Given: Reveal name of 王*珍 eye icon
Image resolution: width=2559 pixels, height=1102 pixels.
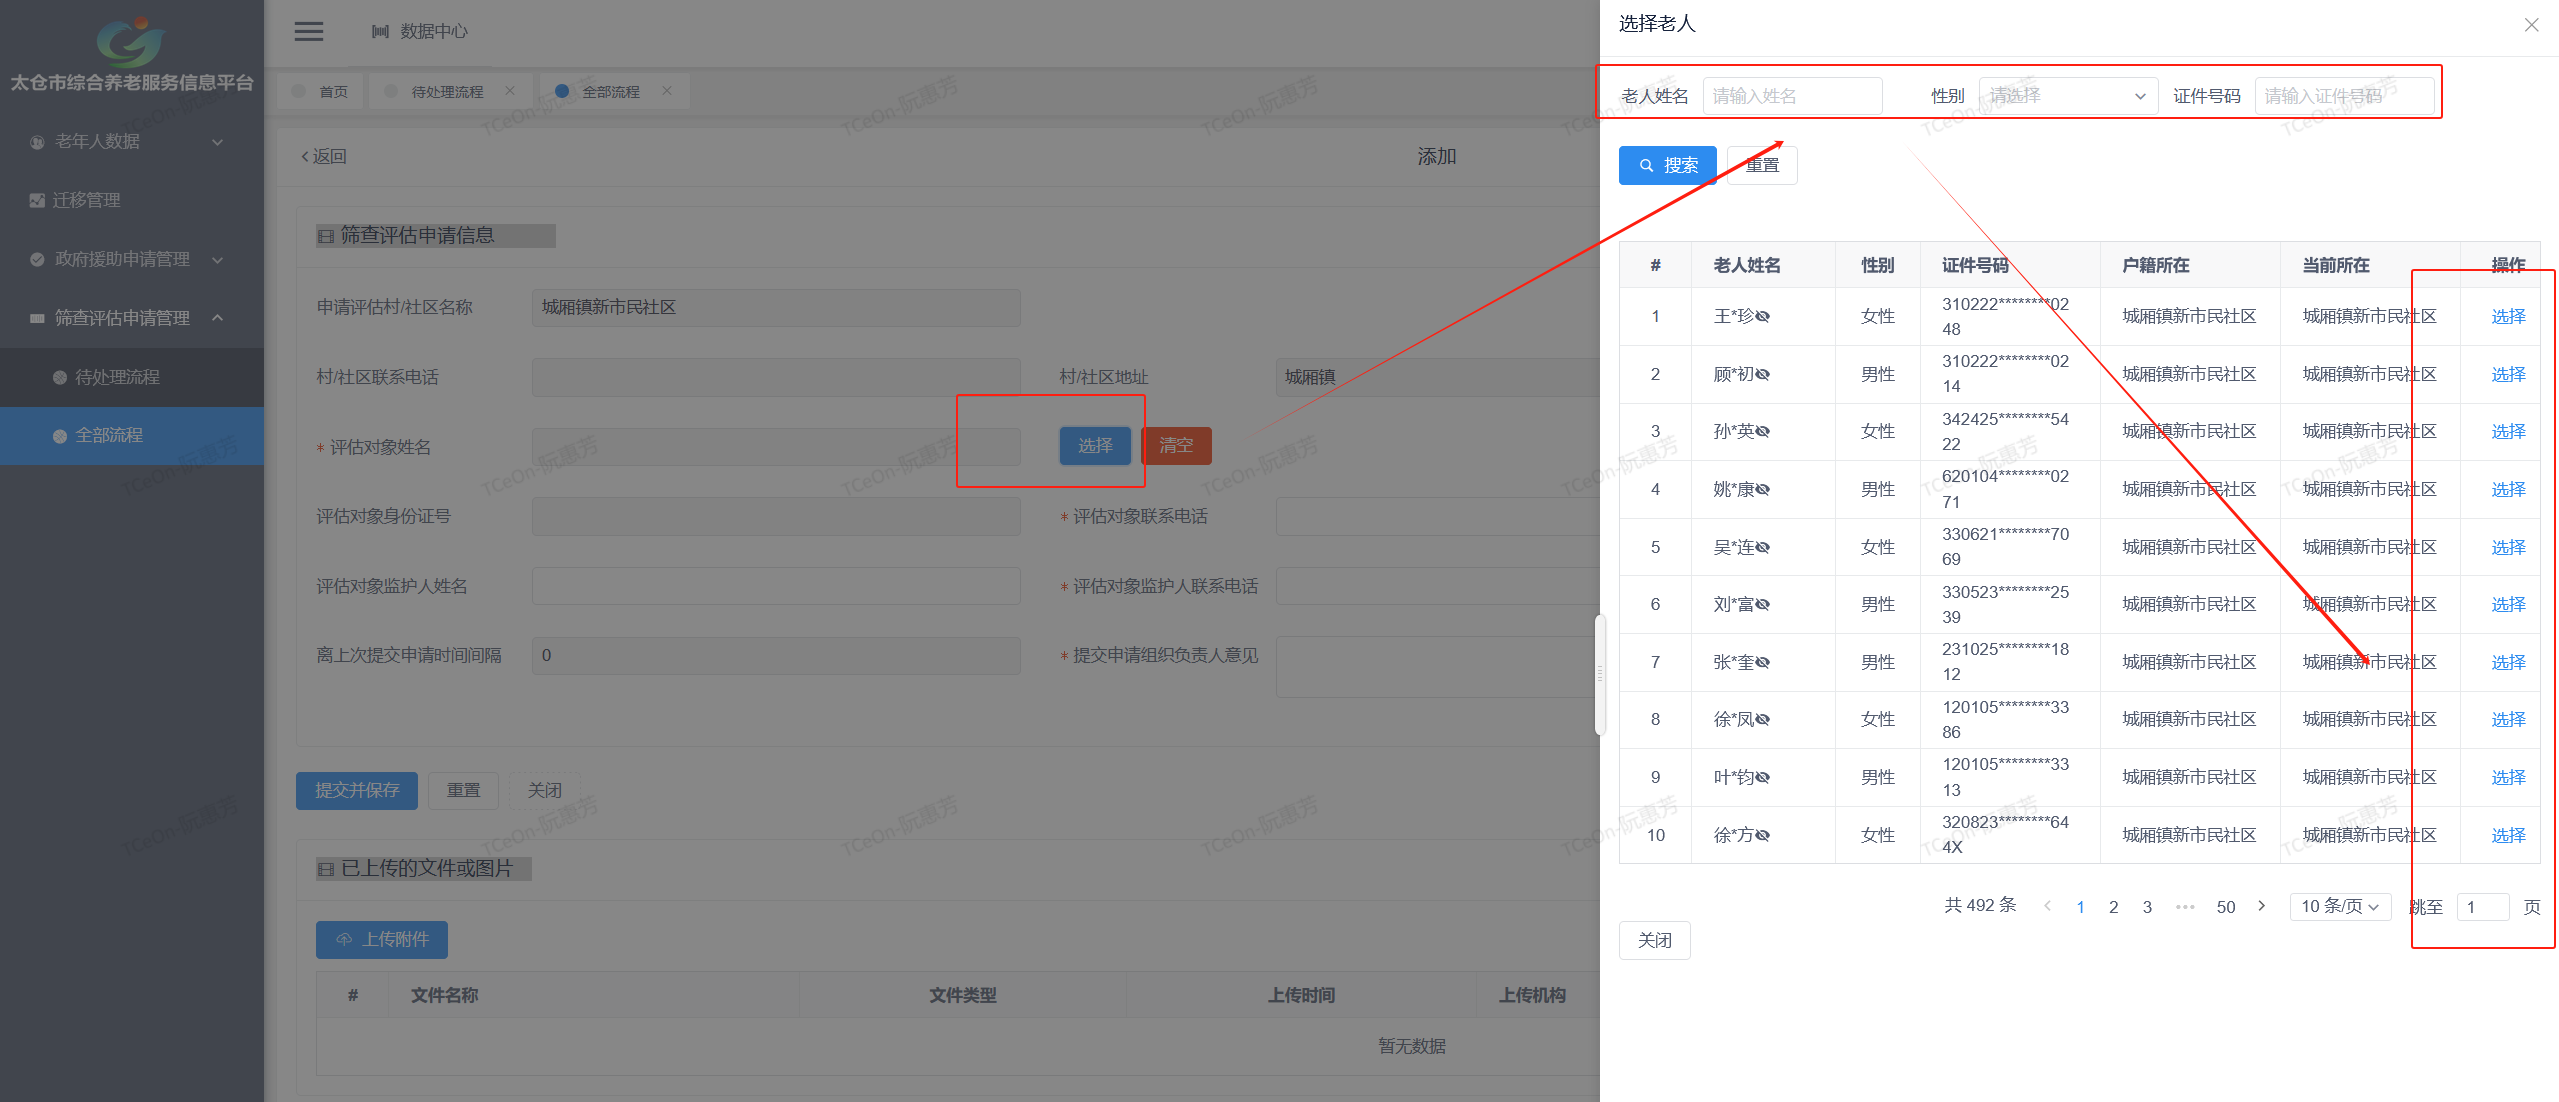Looking at the screenshot, I should tap(1763, 317).
